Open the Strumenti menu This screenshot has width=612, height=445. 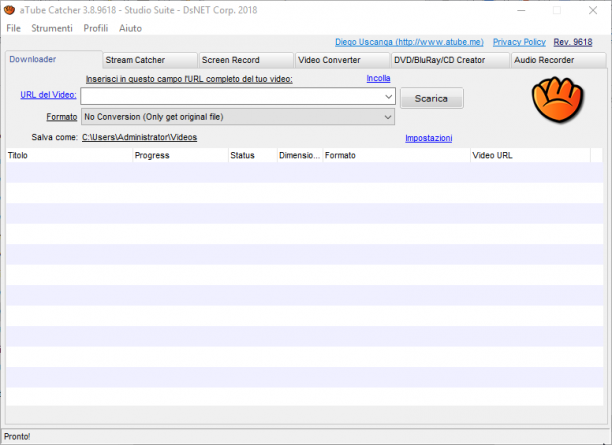pyautogui.click(x=52, y=28)
